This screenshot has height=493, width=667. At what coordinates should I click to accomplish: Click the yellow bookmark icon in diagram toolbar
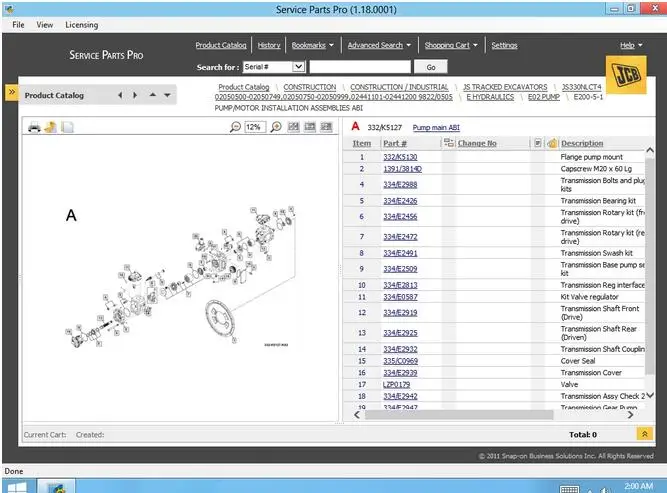tap(51, 127)
